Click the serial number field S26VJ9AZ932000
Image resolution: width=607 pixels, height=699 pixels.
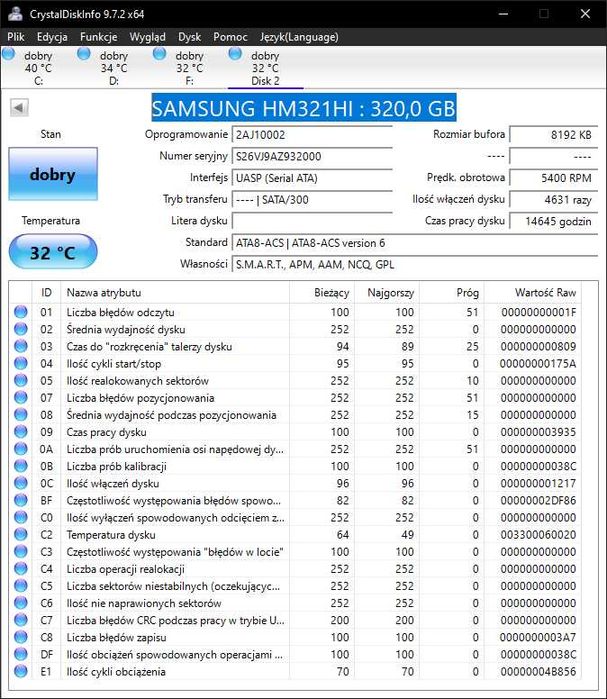click(312, 156)
